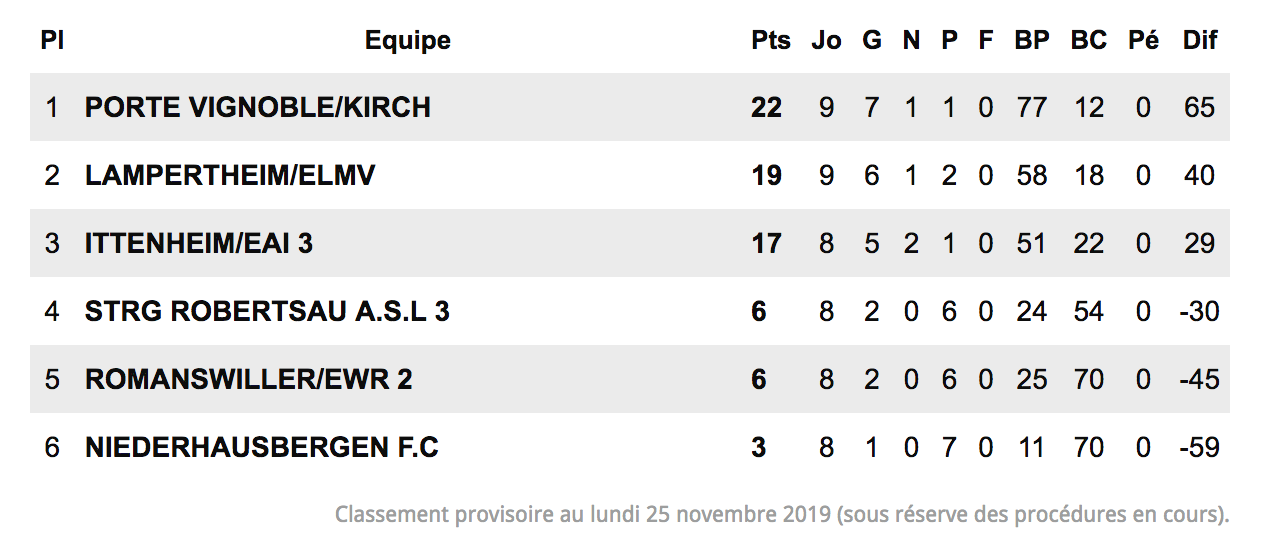Select the LAMPERTHEIM/ELMV team row
Viewport: 1264px width, 554px height.
[630, 175]
